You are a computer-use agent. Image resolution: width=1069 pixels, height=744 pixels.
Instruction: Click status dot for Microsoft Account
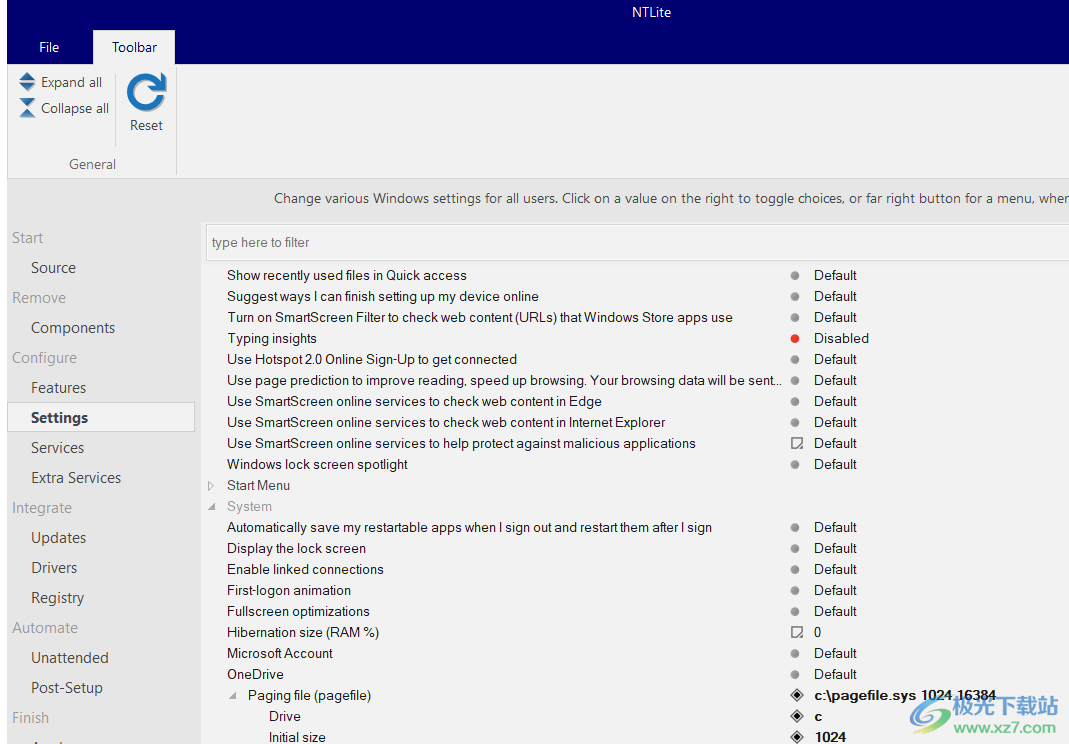(x=795, y=653)
